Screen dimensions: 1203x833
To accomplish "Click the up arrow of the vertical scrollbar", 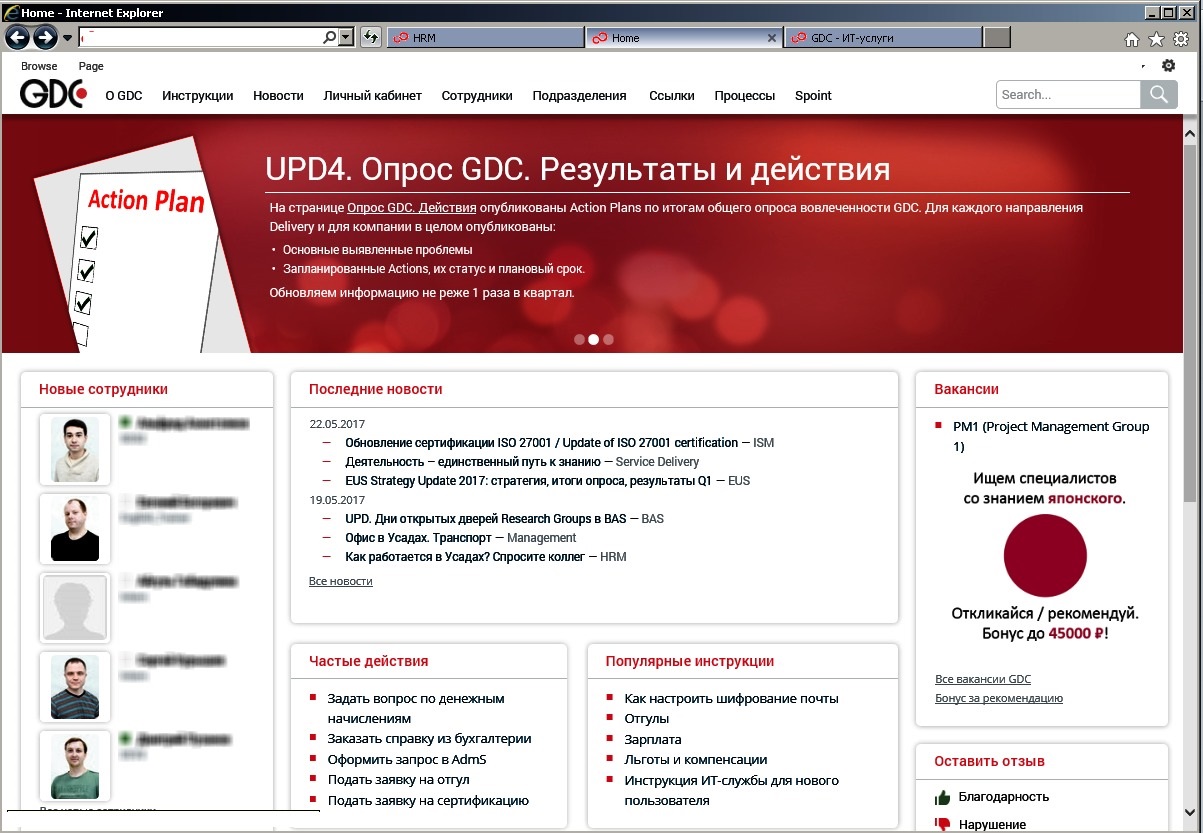I will (x=1190, y=131).
